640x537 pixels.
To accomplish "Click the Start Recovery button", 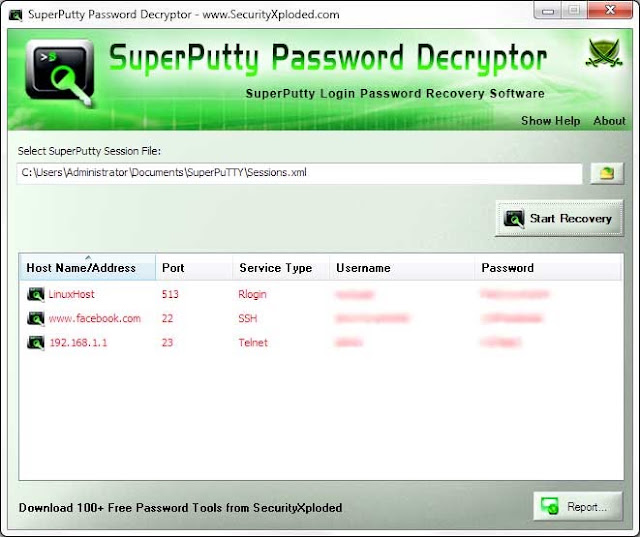I will point(560,218).
